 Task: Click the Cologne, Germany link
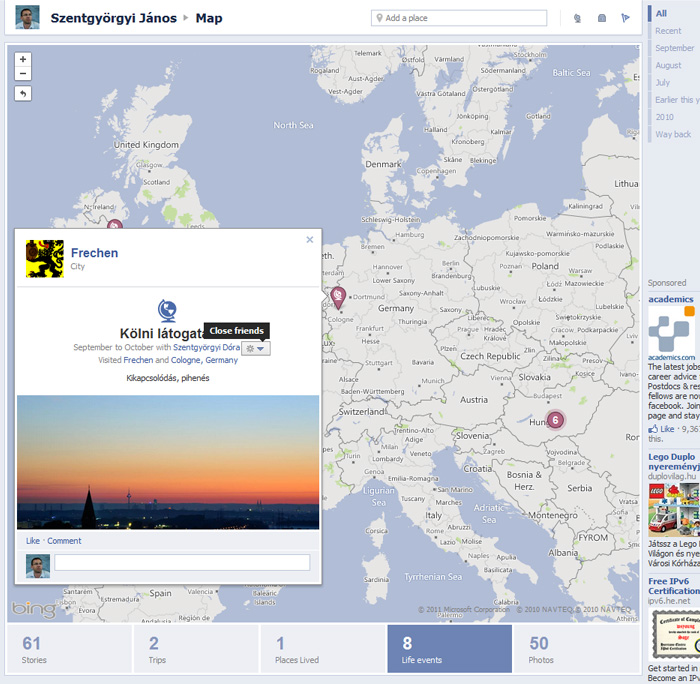click(x=204, y=360)
